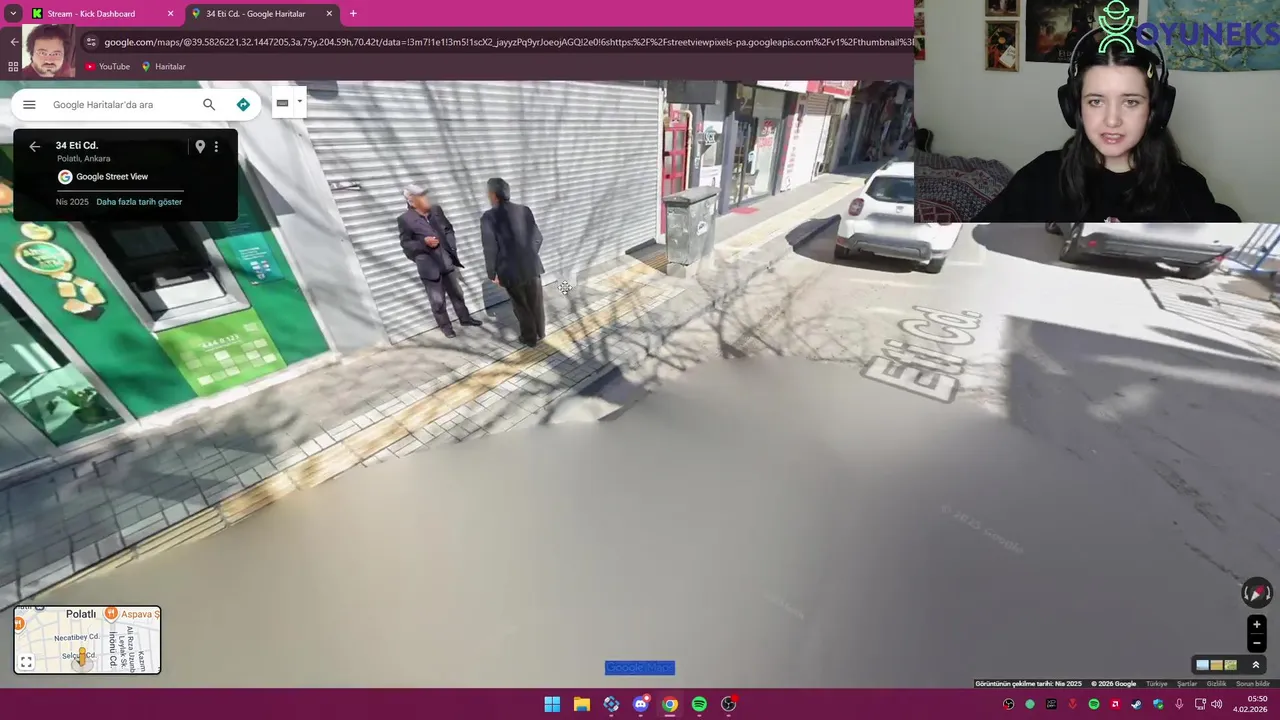Open the volume speaker tray icon
The image size is (1280, 720).
click(x=1216, y=704)
